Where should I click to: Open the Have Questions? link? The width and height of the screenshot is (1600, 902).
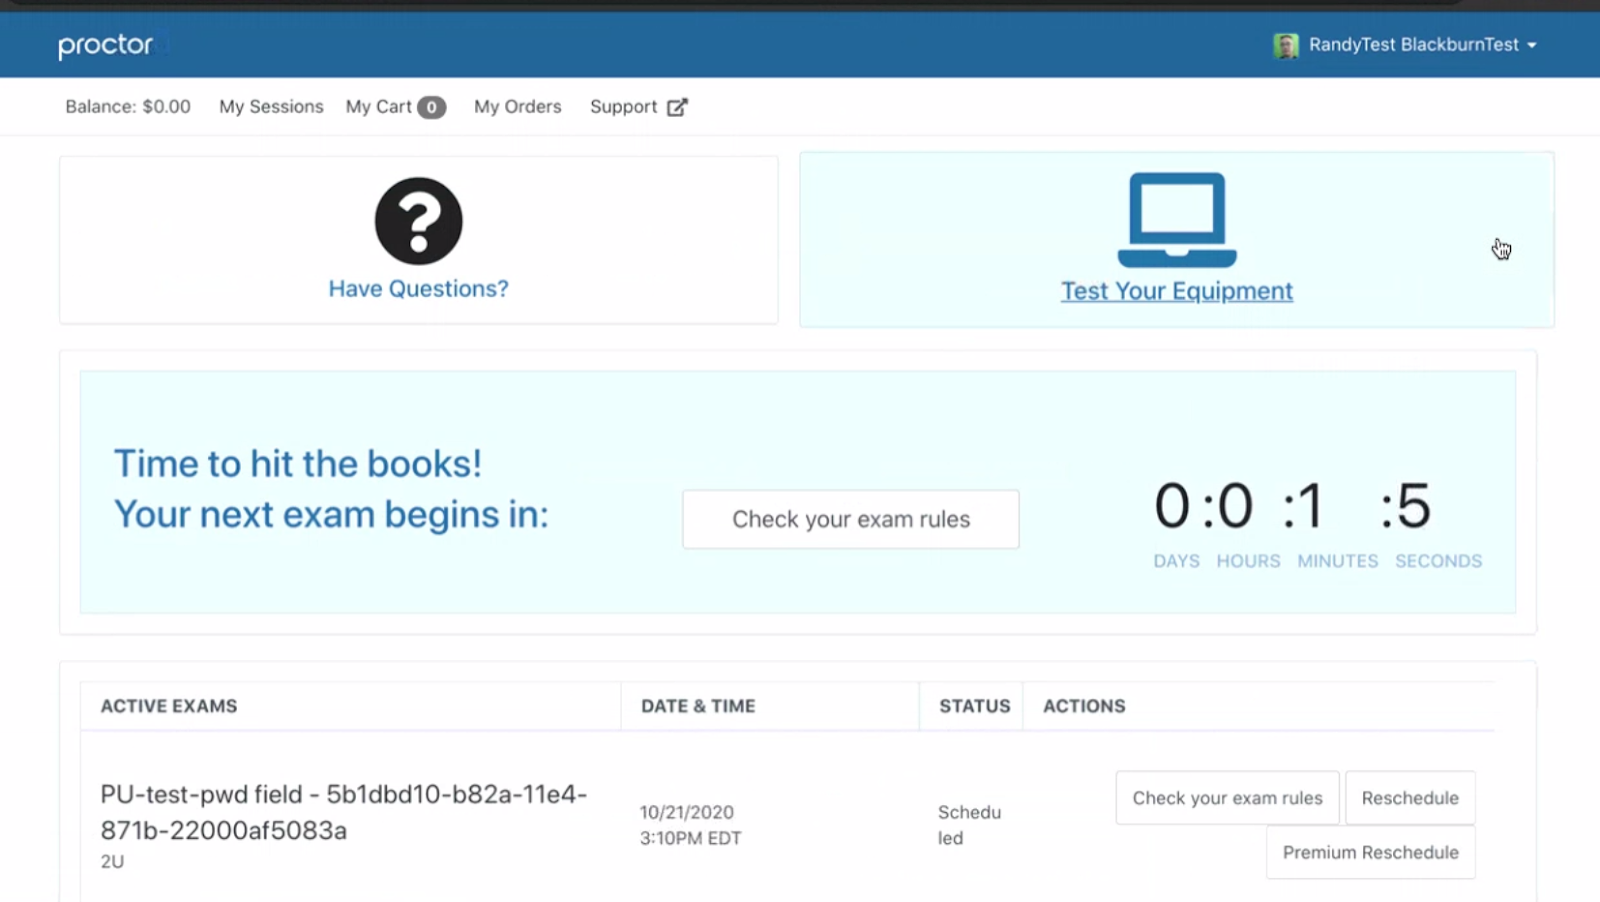[418, 289]
